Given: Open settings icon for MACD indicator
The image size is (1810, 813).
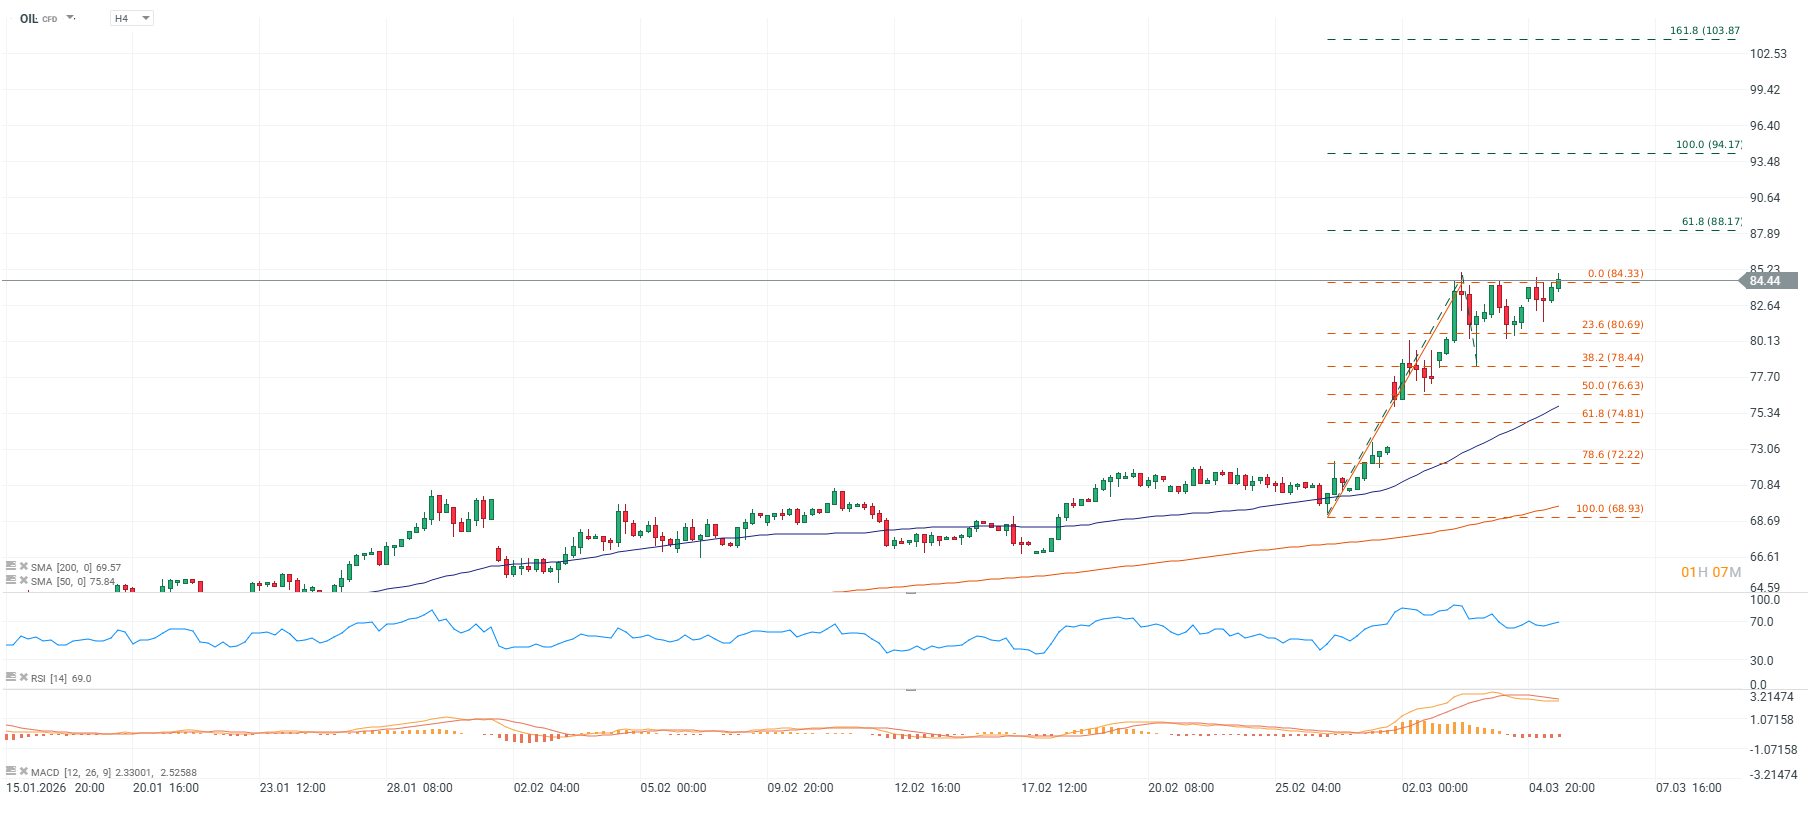Looking at the screenshot, I should [x=11, y=771].
